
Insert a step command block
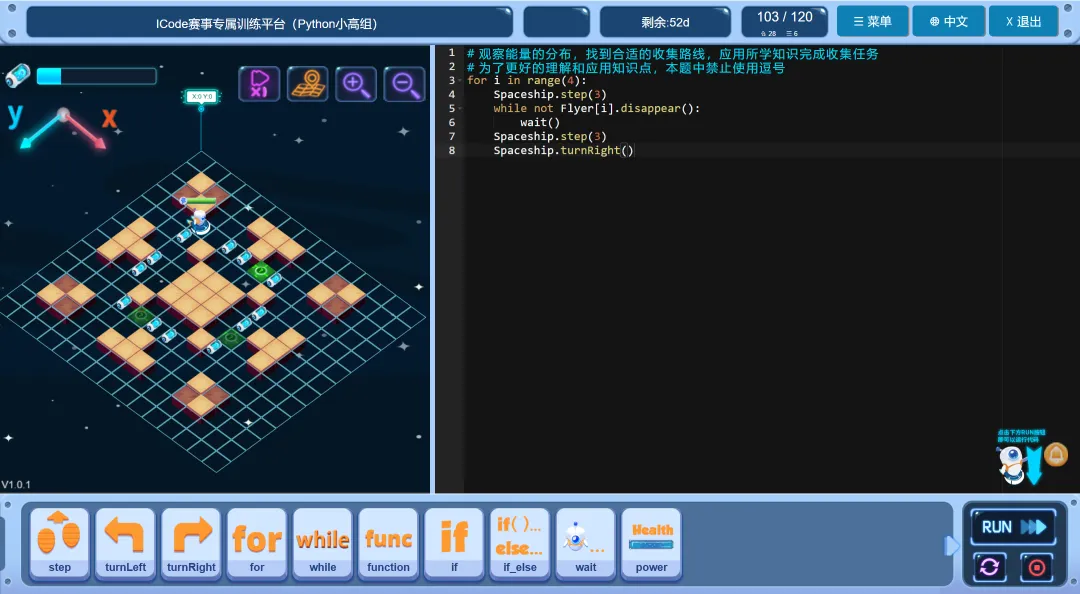coord(59,544)
